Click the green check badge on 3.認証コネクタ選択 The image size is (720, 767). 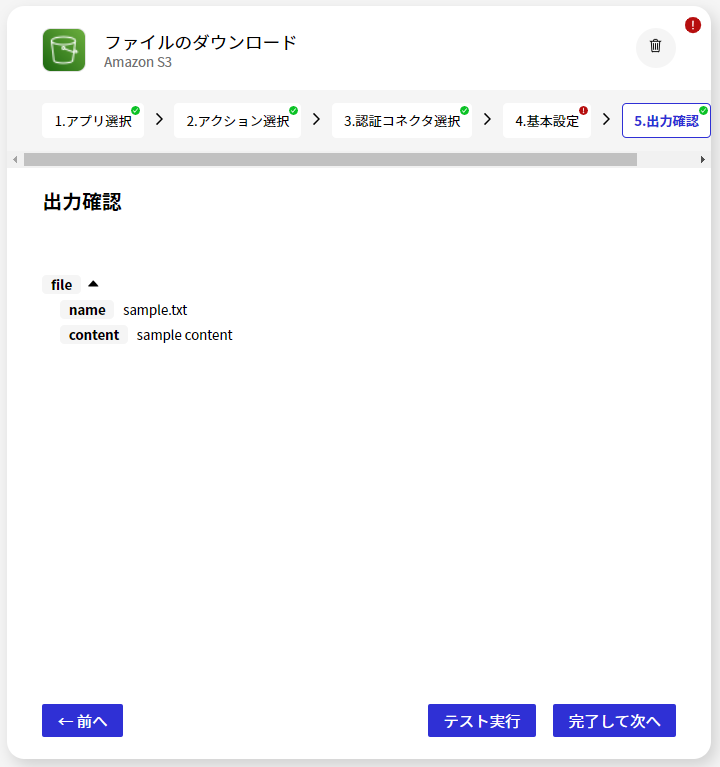tap(464, 111)
